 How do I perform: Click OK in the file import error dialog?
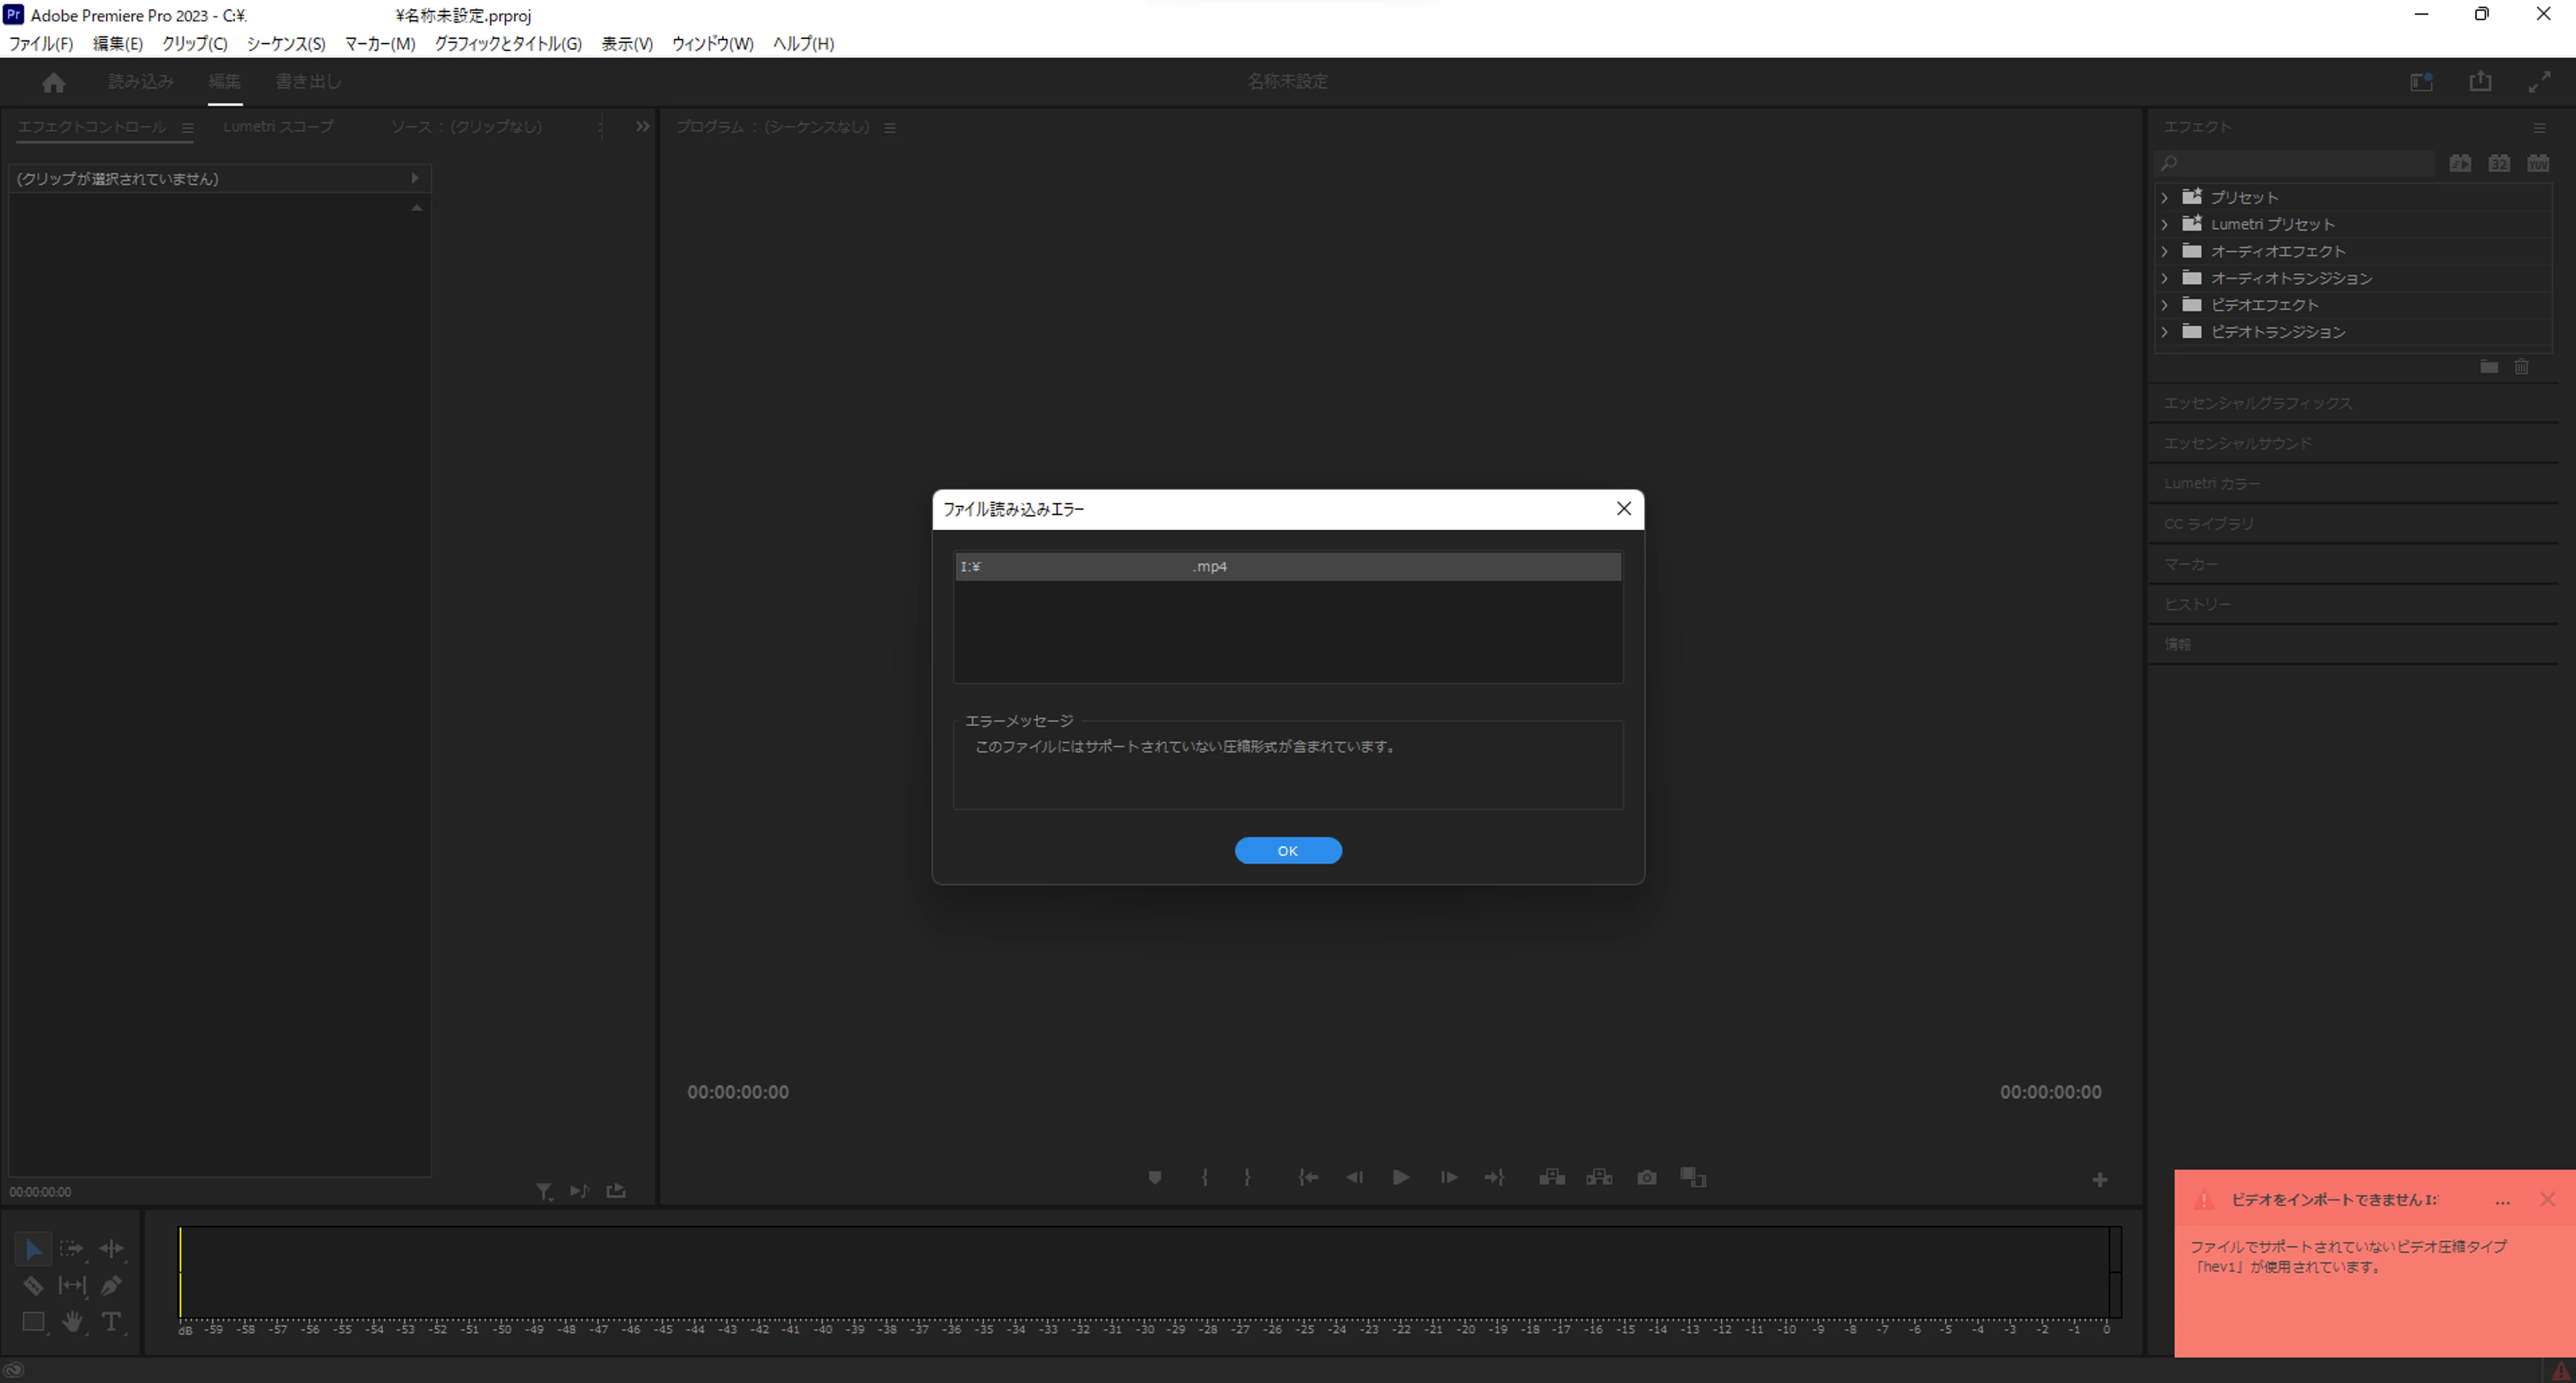pos(1287,851)
